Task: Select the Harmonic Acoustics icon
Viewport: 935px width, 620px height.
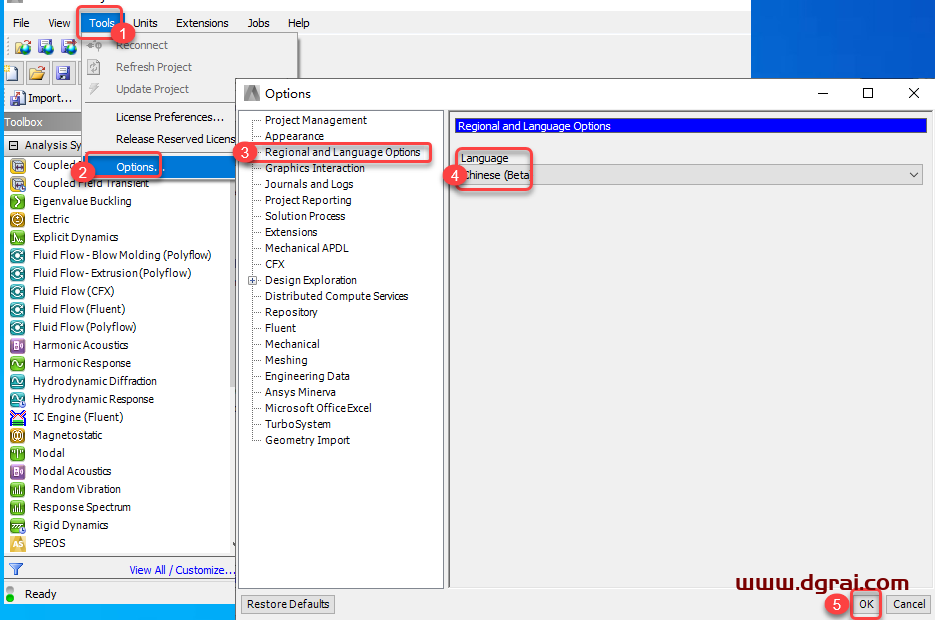Action: pyautogui.click(x=18, y=345)
